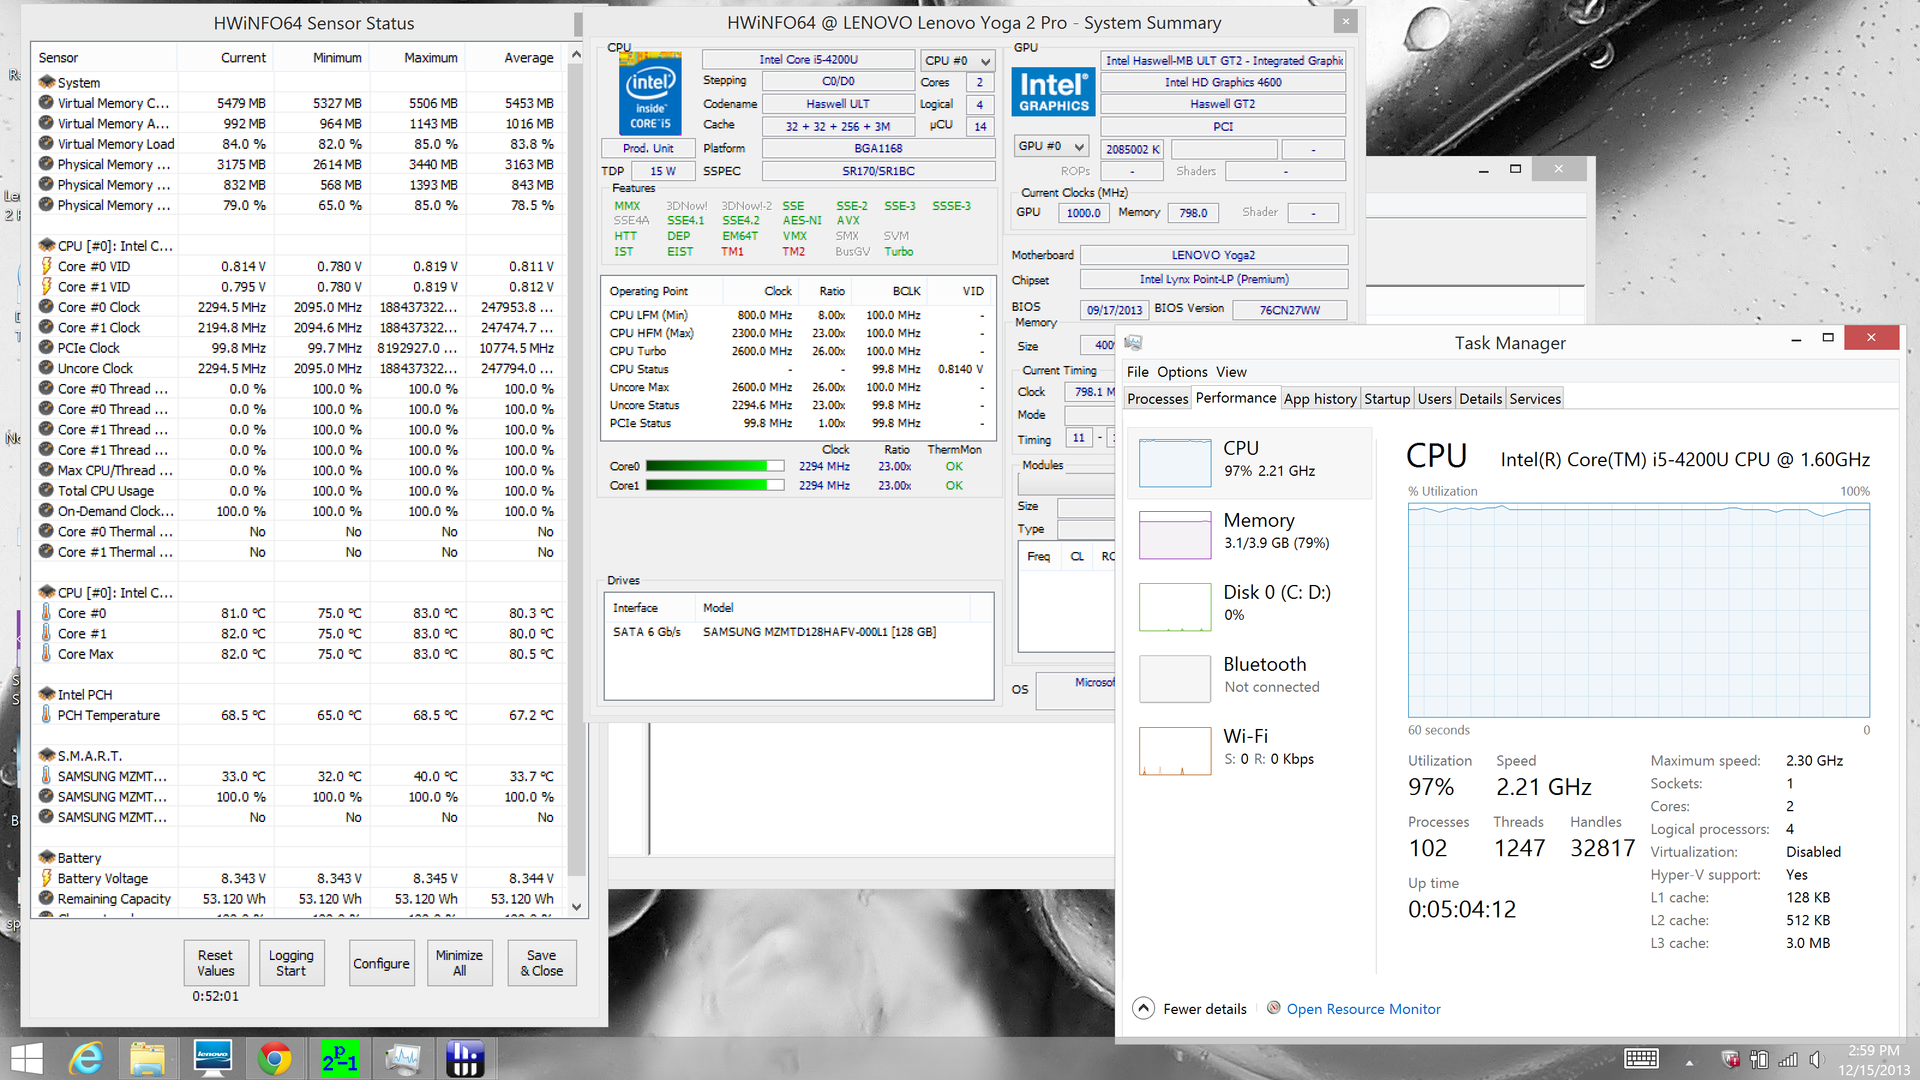Image resolution: width=1920 pixels, height=1080 pixels.
Task: Open Resource Monitor link
Action: 1363,1009
